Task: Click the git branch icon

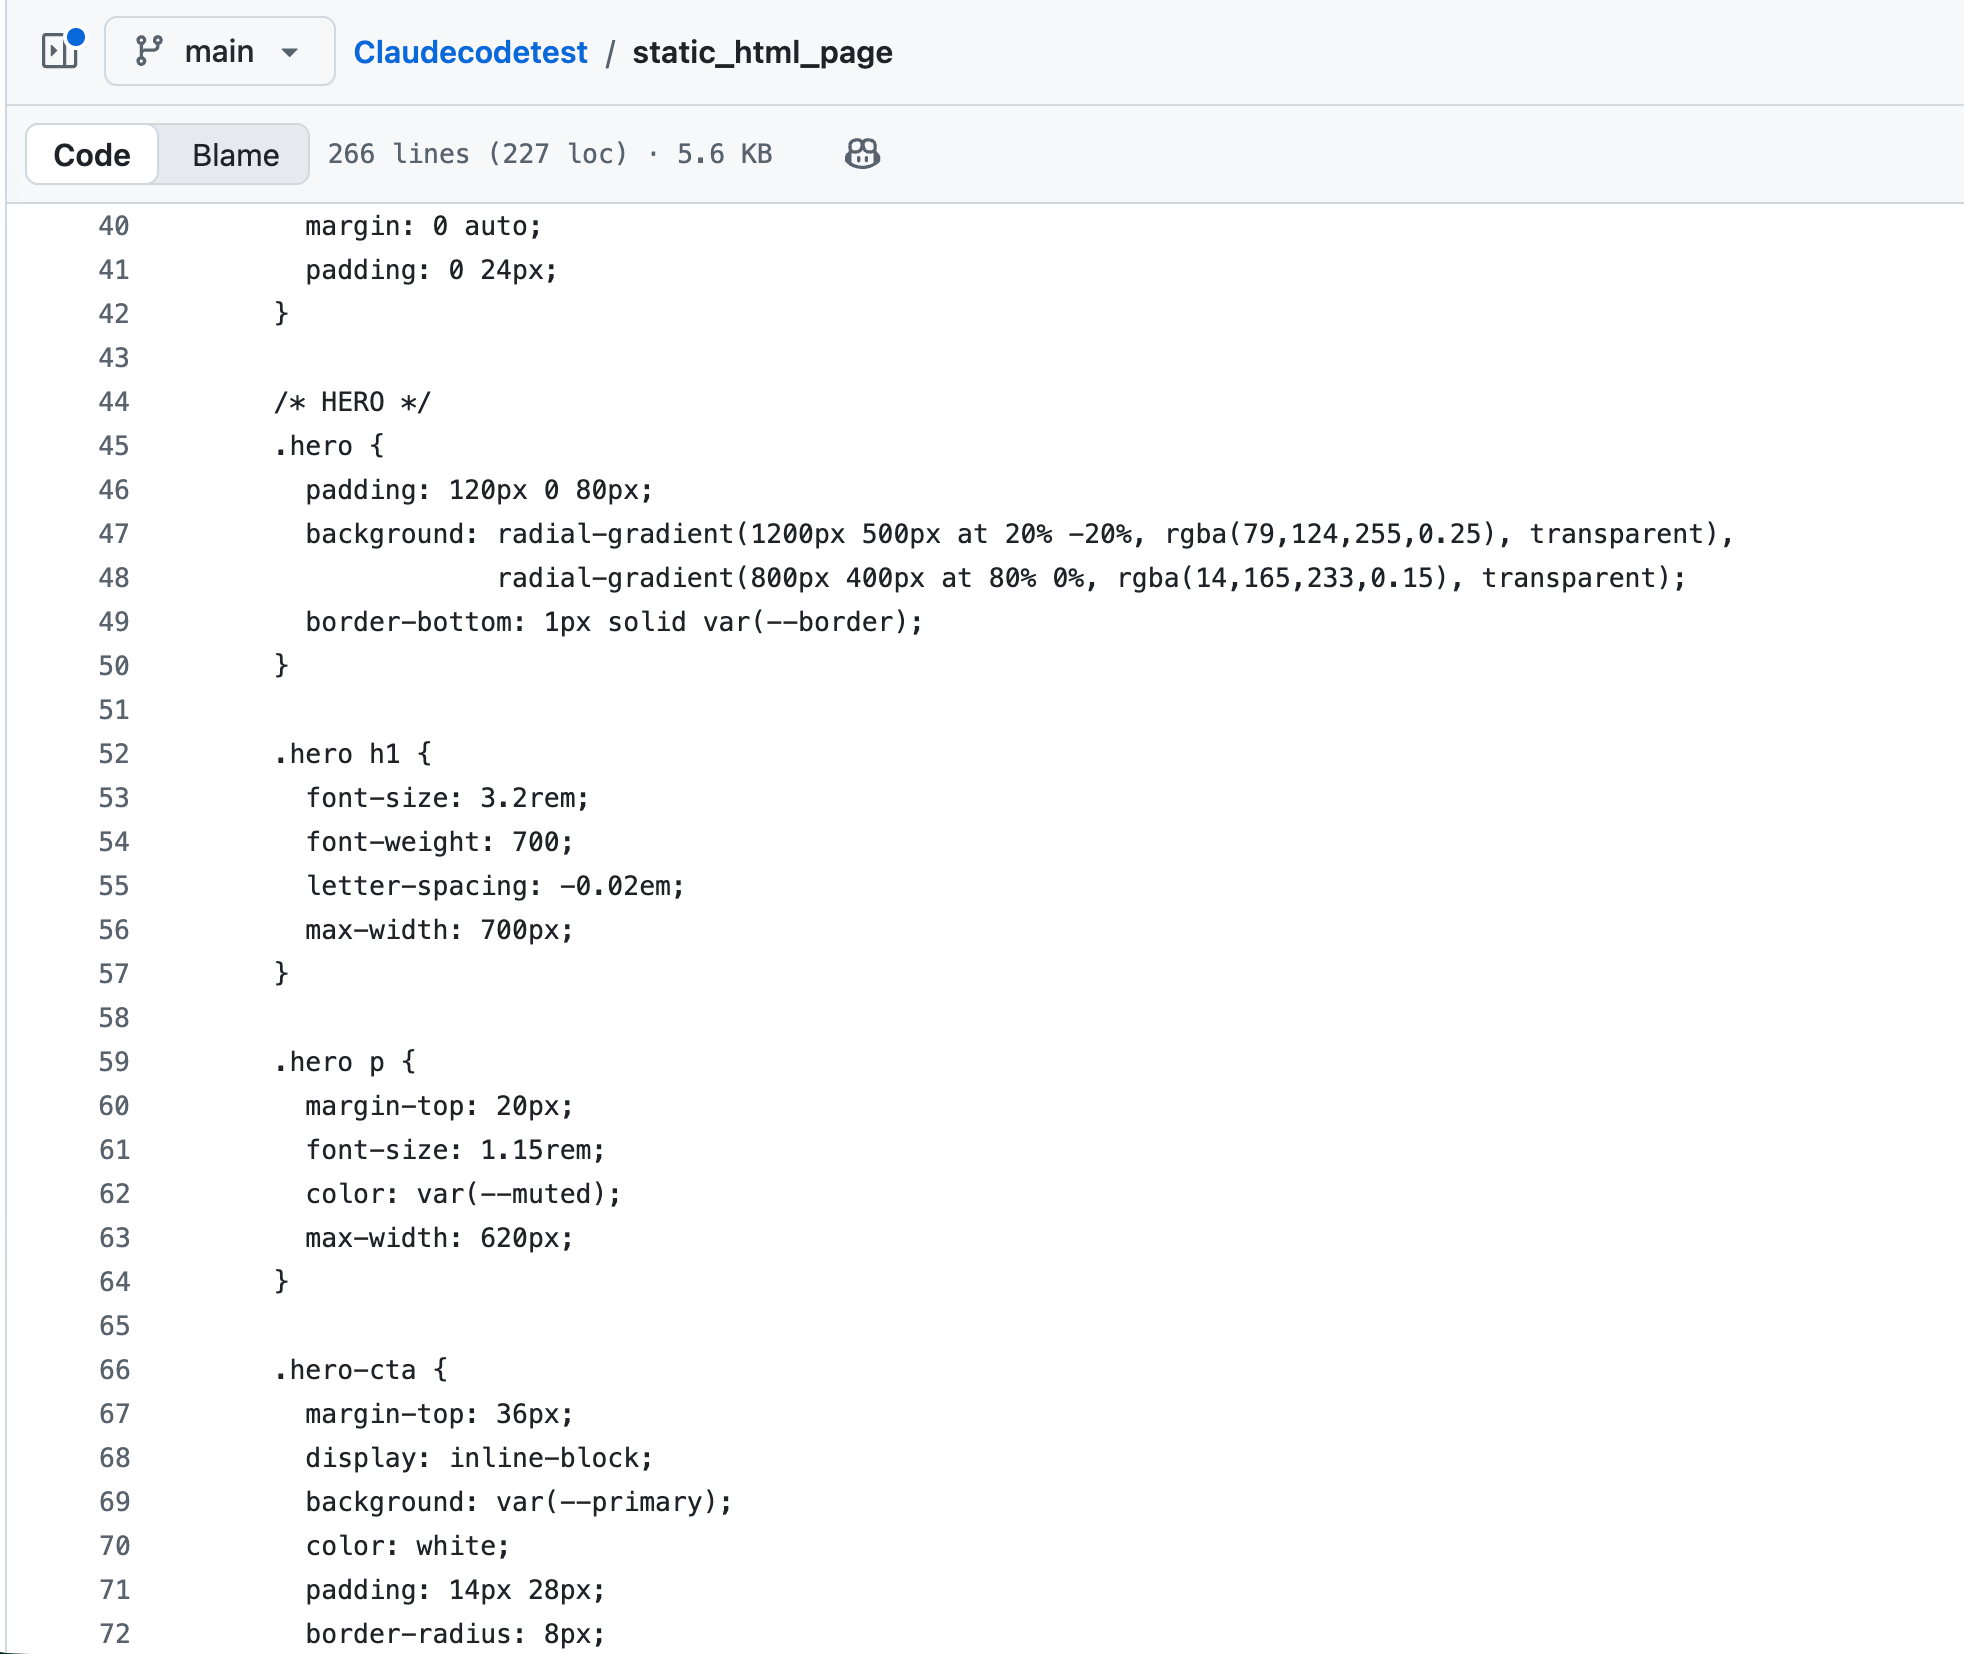Action: click(149, 51)
